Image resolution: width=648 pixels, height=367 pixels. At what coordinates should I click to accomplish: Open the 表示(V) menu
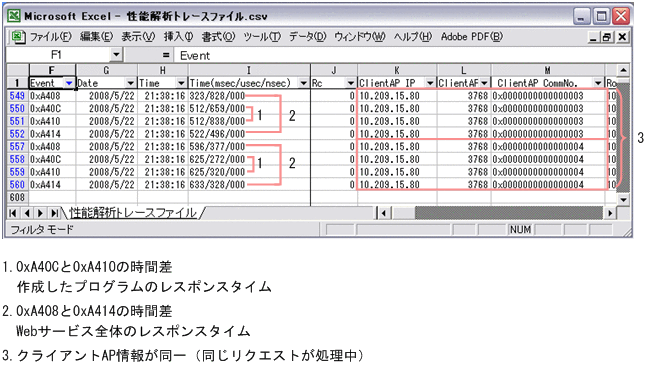pos(138,37)
